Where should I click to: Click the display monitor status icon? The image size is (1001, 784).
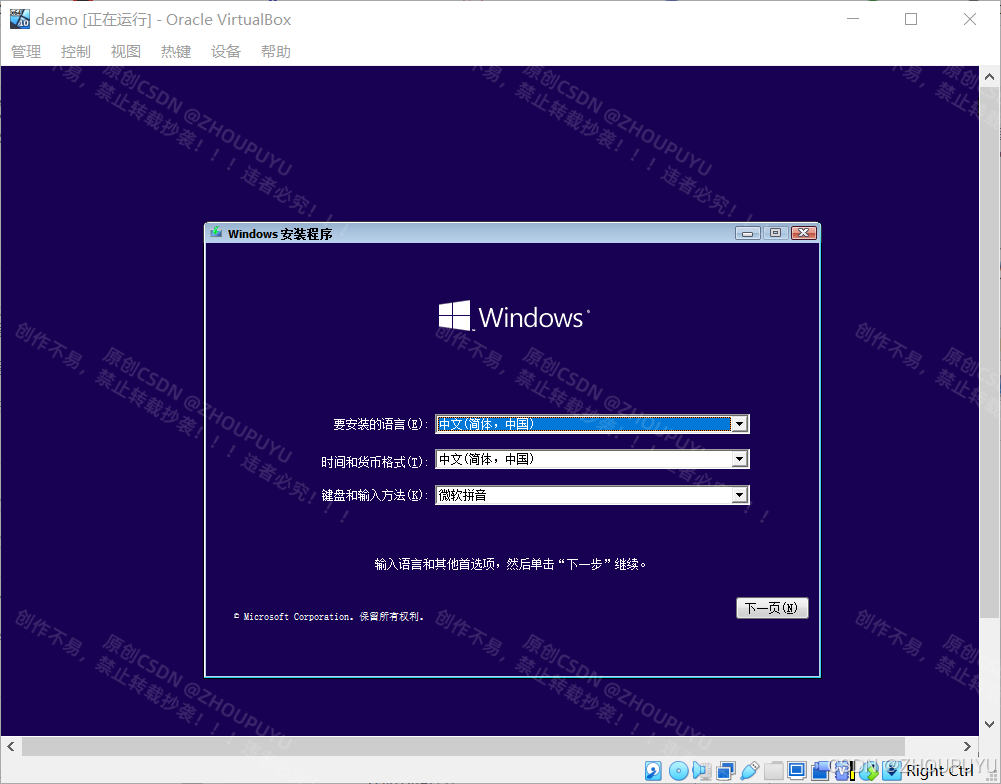click(797, 771)
